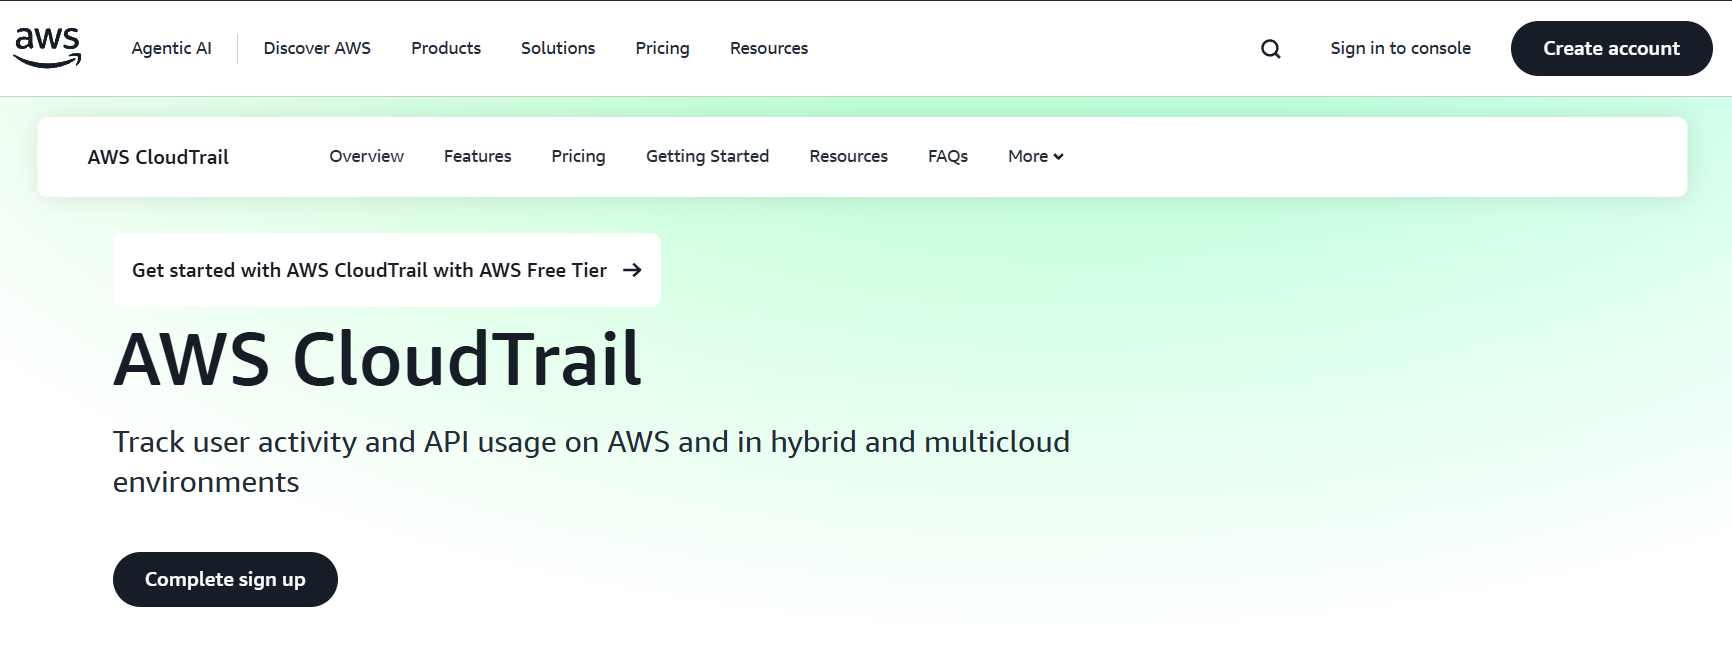1732x656 pixels.
Task: Expand the More dropdown chevron
Action: point(1058,157)
